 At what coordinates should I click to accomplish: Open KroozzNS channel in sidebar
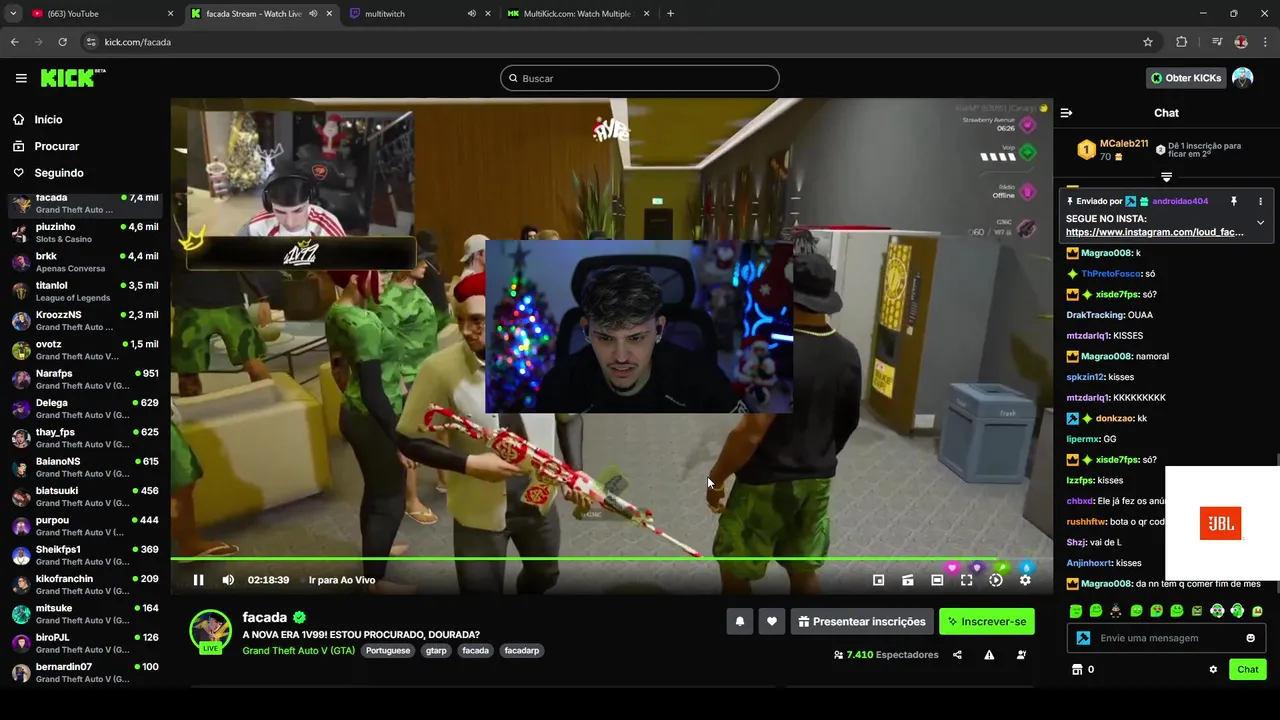[85, 321]
